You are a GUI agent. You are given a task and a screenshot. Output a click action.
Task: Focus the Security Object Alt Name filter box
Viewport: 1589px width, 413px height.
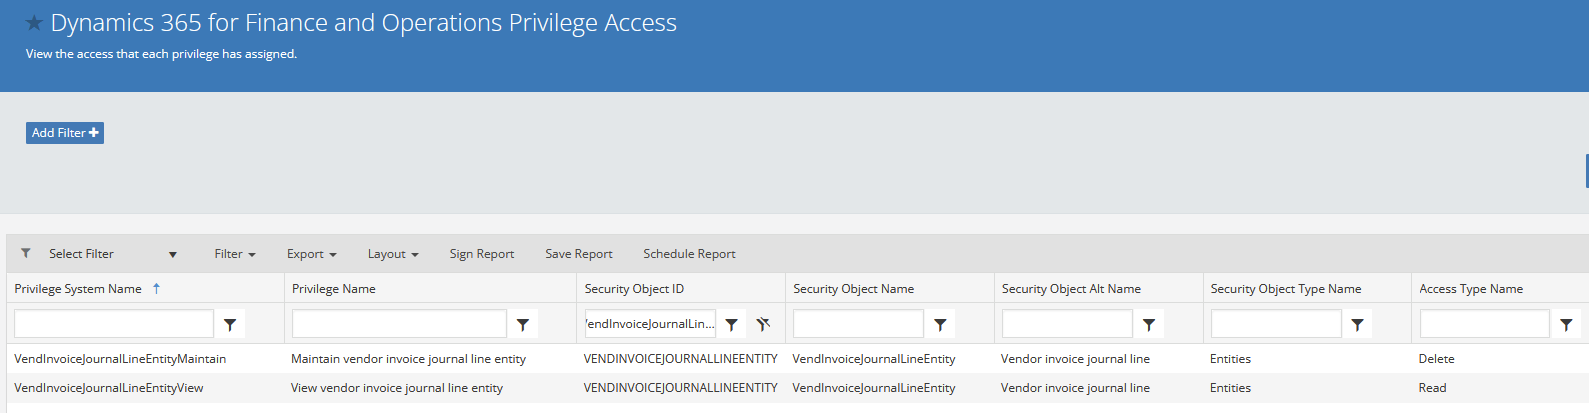[1067, 324]
